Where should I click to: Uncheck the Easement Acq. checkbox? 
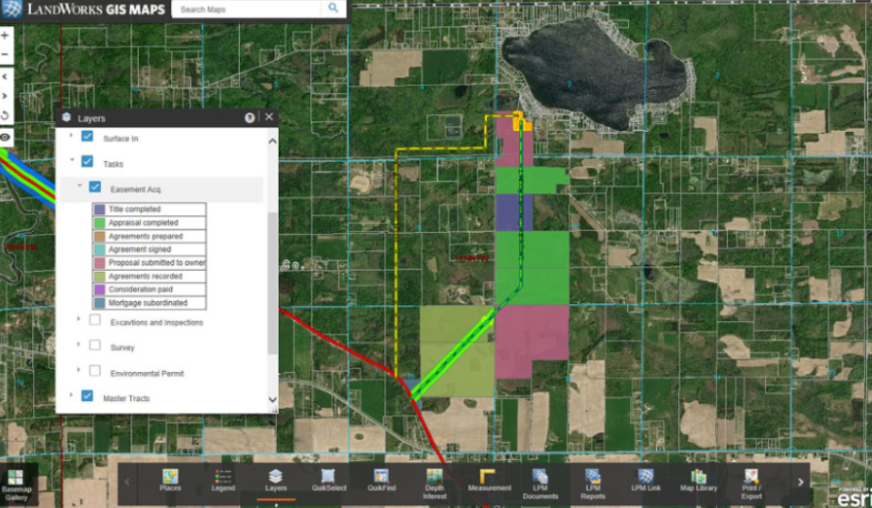point(95,187)
